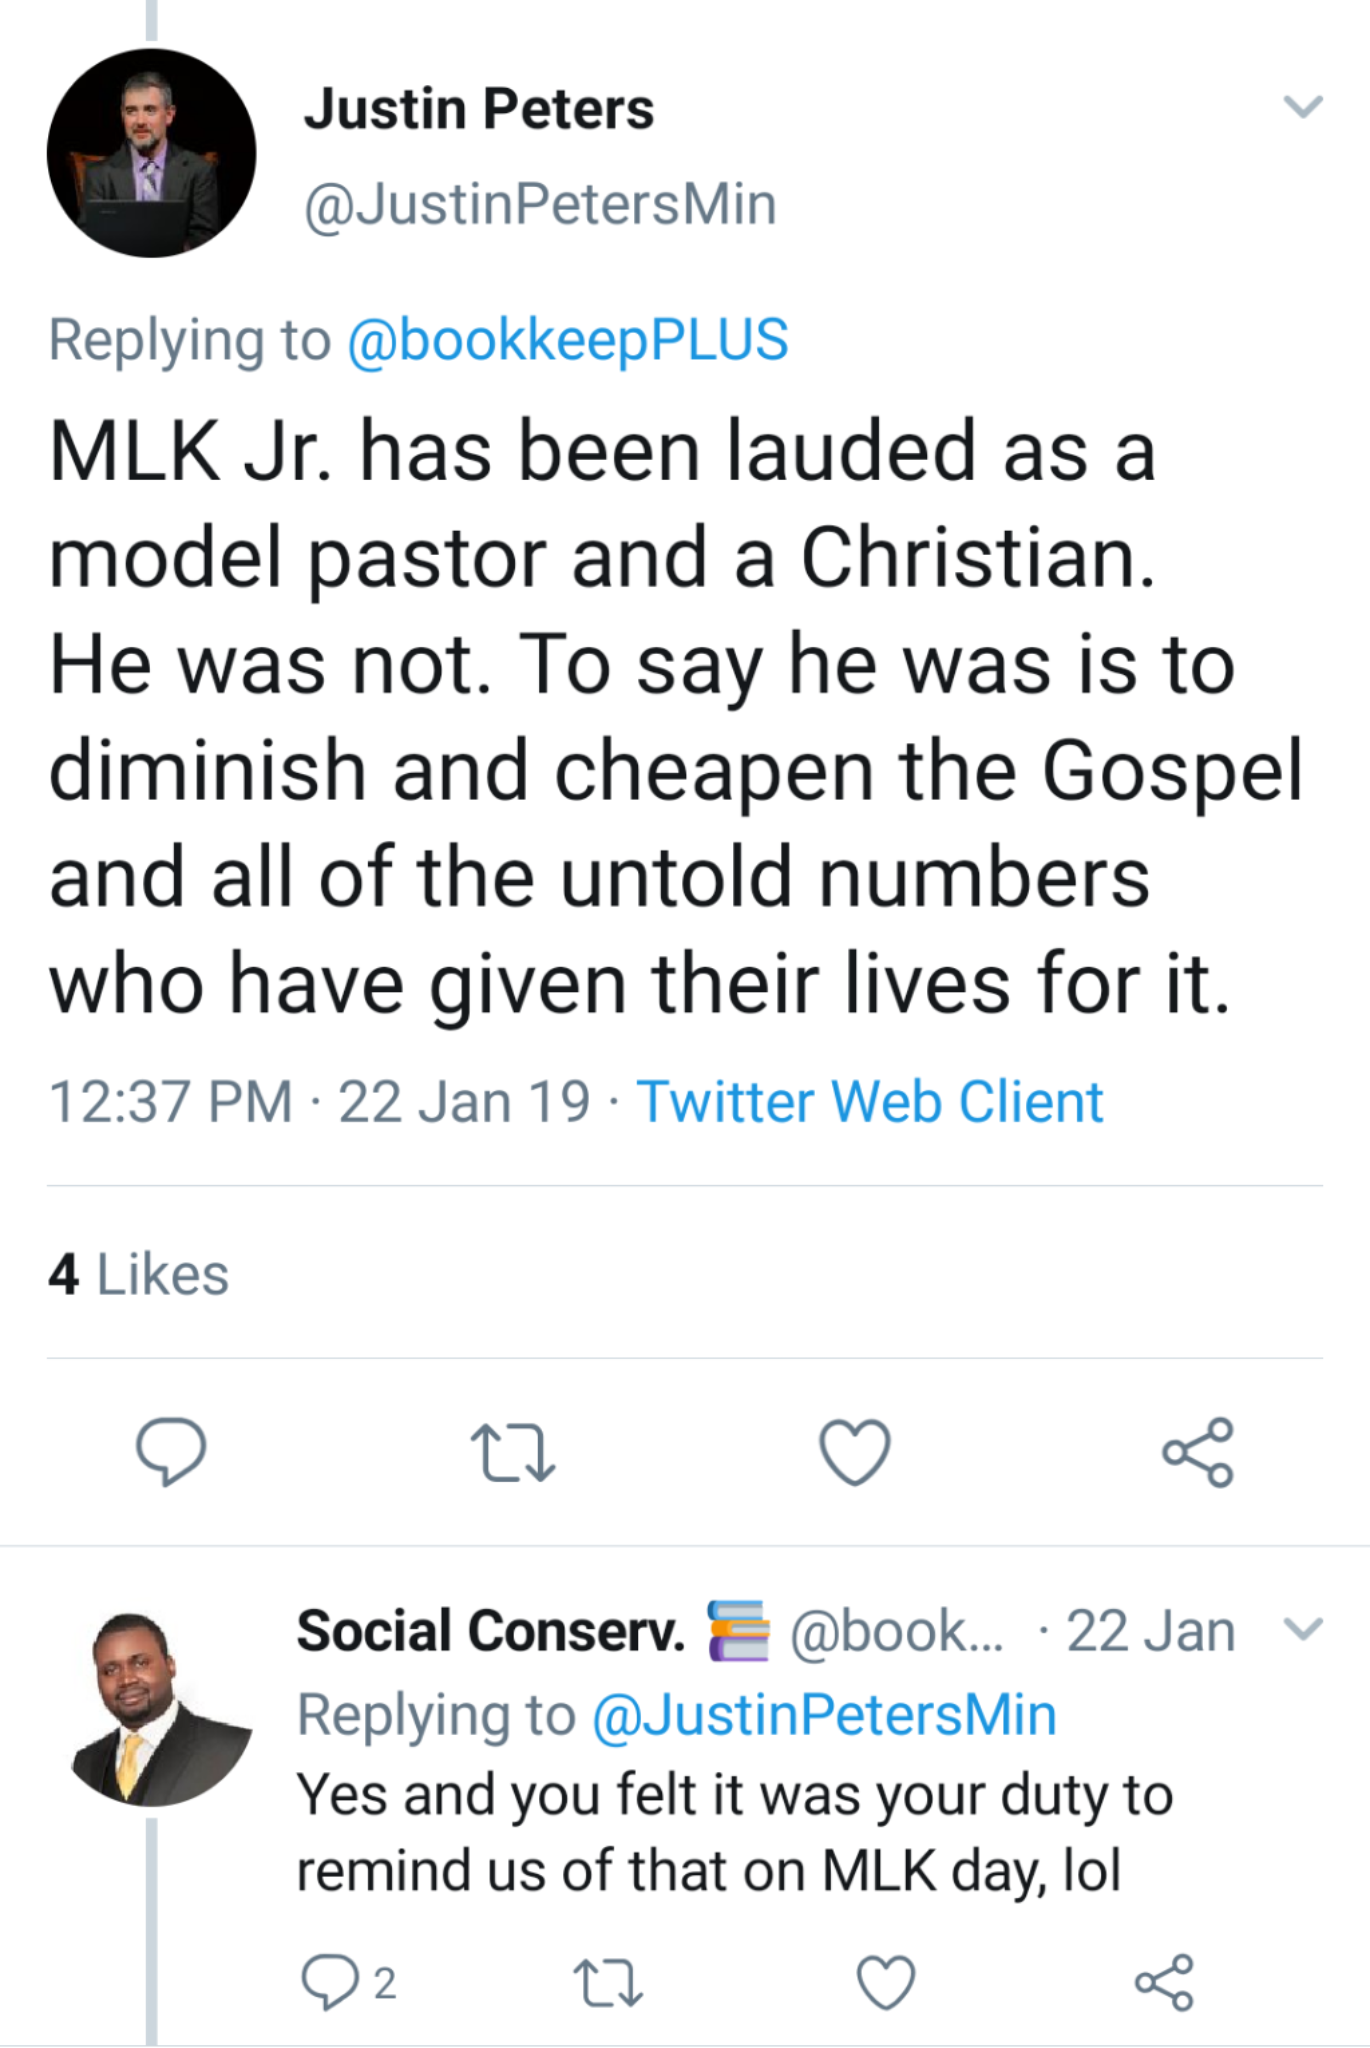The image size is (1370, 2048).
Task: Click the books emoji next to Social Conserv.
Action: 738,1631
